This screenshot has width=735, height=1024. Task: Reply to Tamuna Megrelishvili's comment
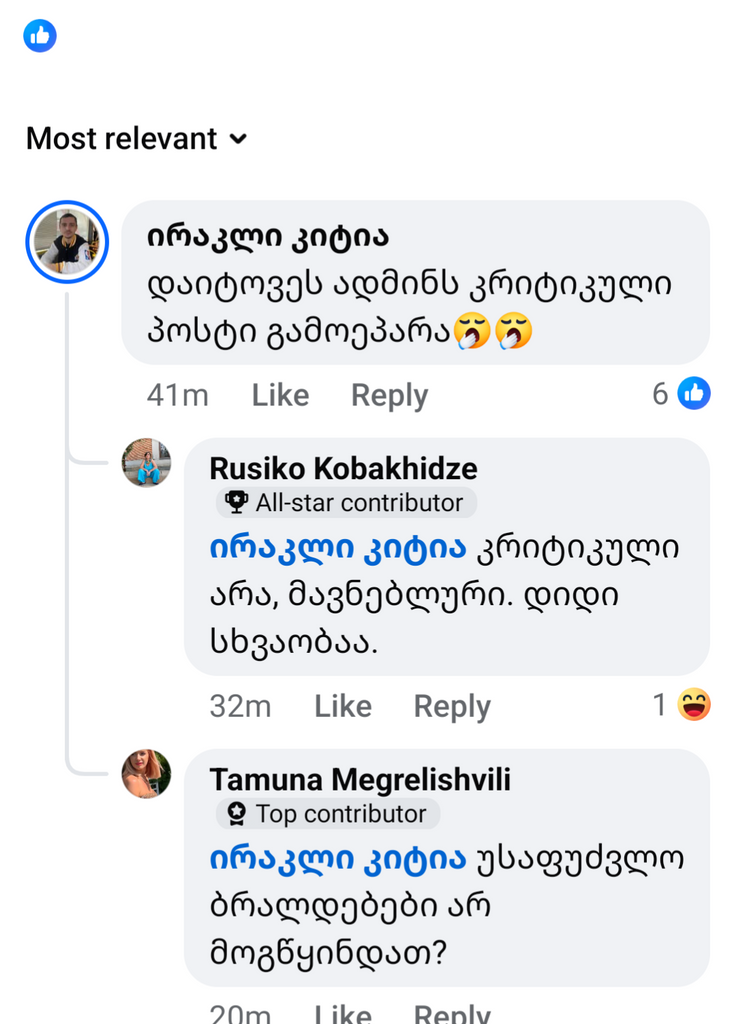(452, 1013)
